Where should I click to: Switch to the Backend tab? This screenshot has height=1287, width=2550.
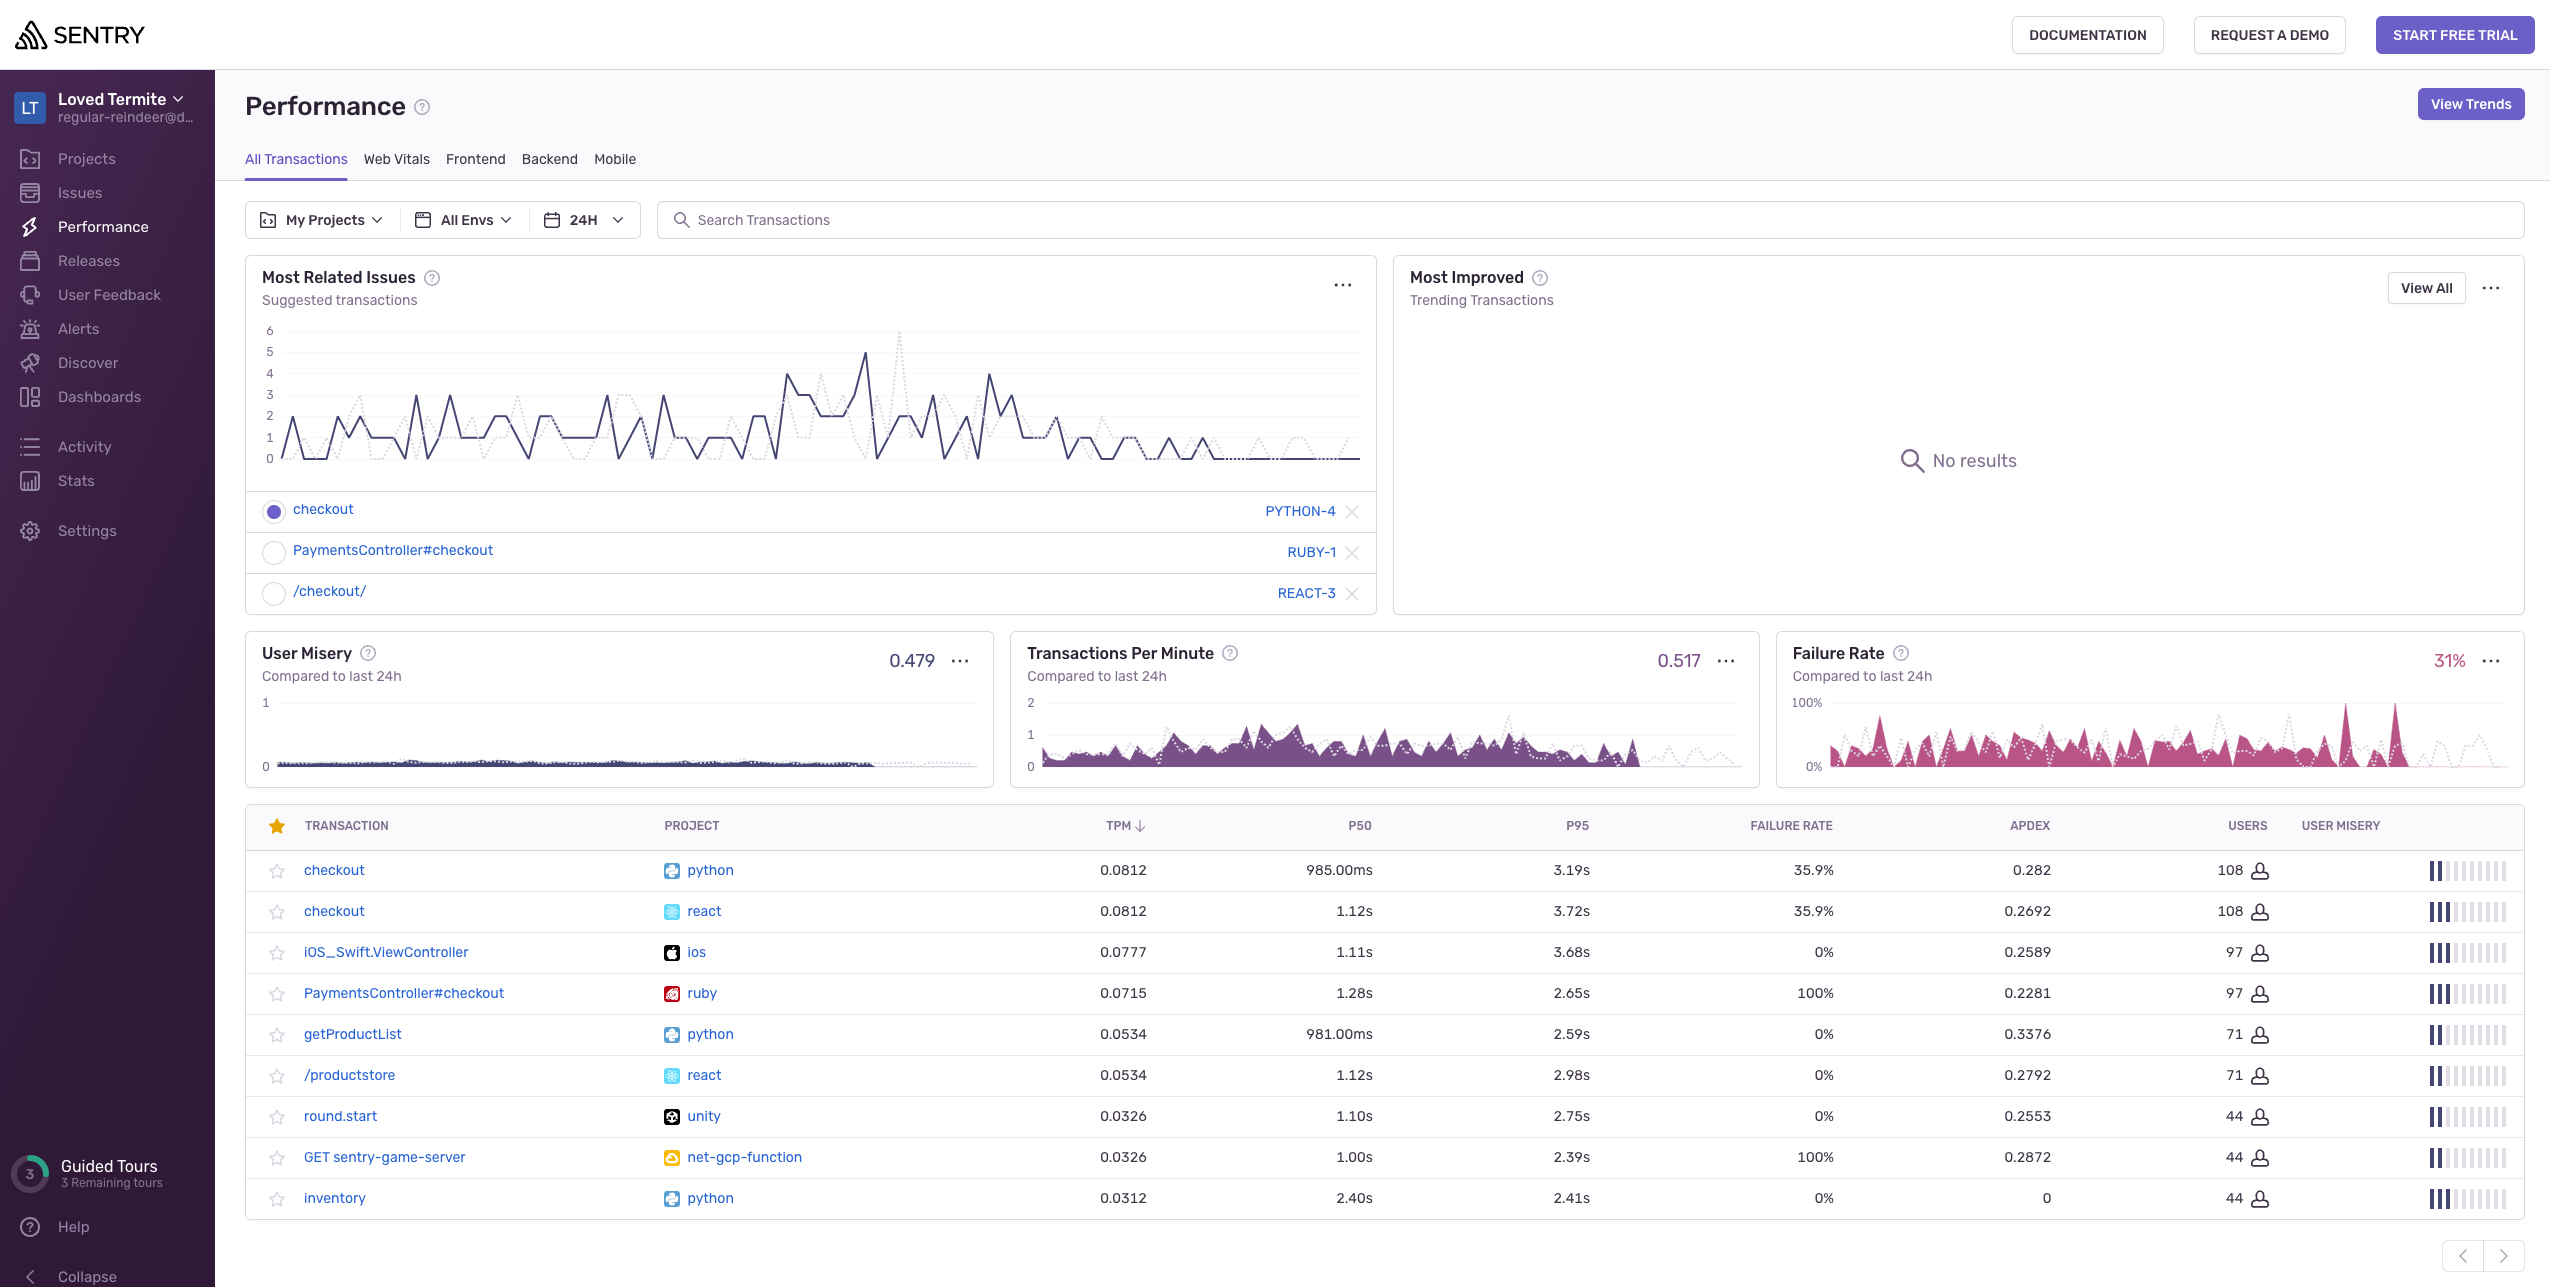(549, 159)
